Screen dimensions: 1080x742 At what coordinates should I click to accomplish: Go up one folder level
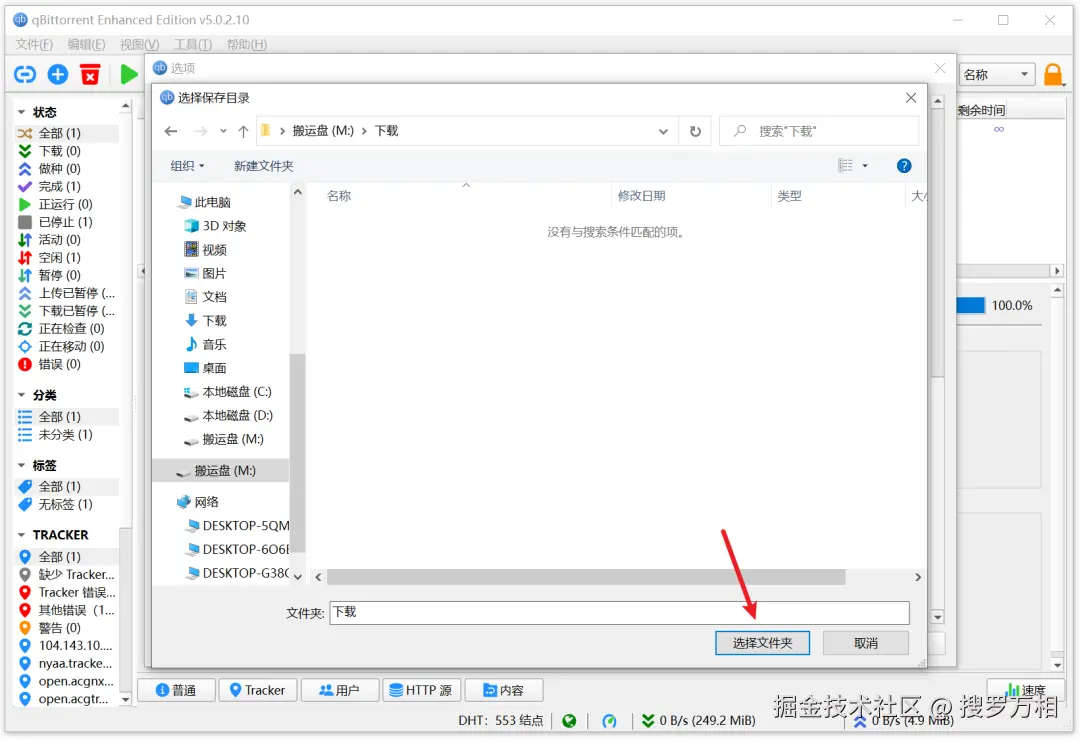pyautogui.click(x=243, y=131)
